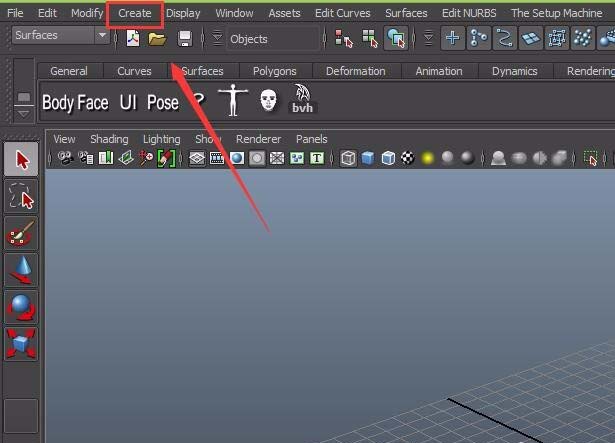Open the Edit Curves menu
615x443 pixels.
342,13
